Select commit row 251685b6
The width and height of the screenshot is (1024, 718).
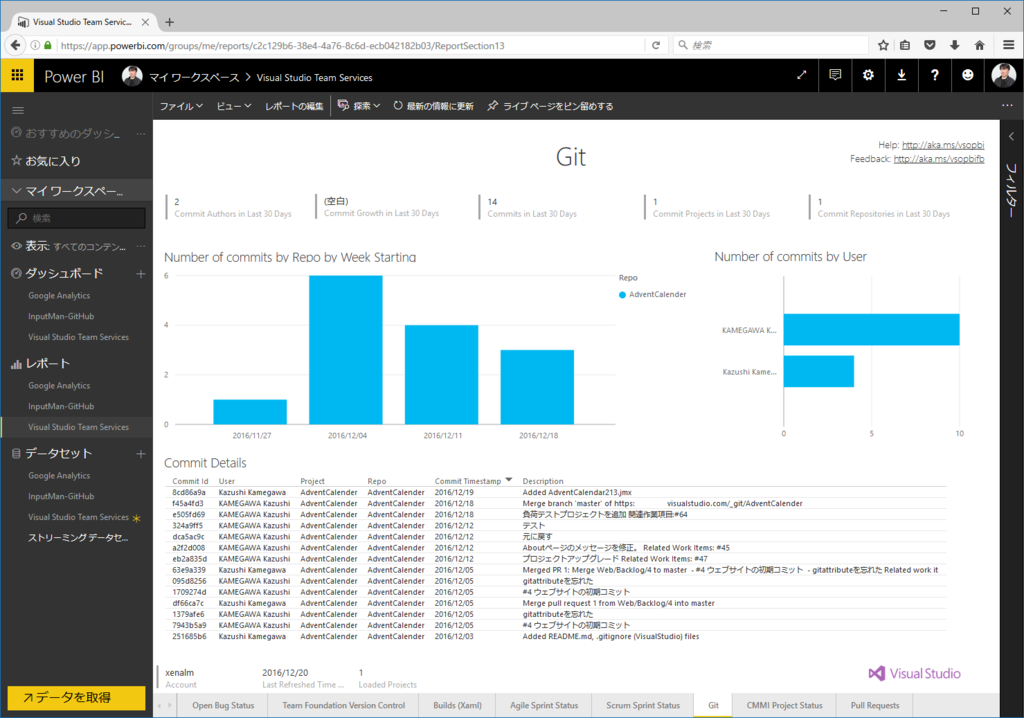[554, 636]
